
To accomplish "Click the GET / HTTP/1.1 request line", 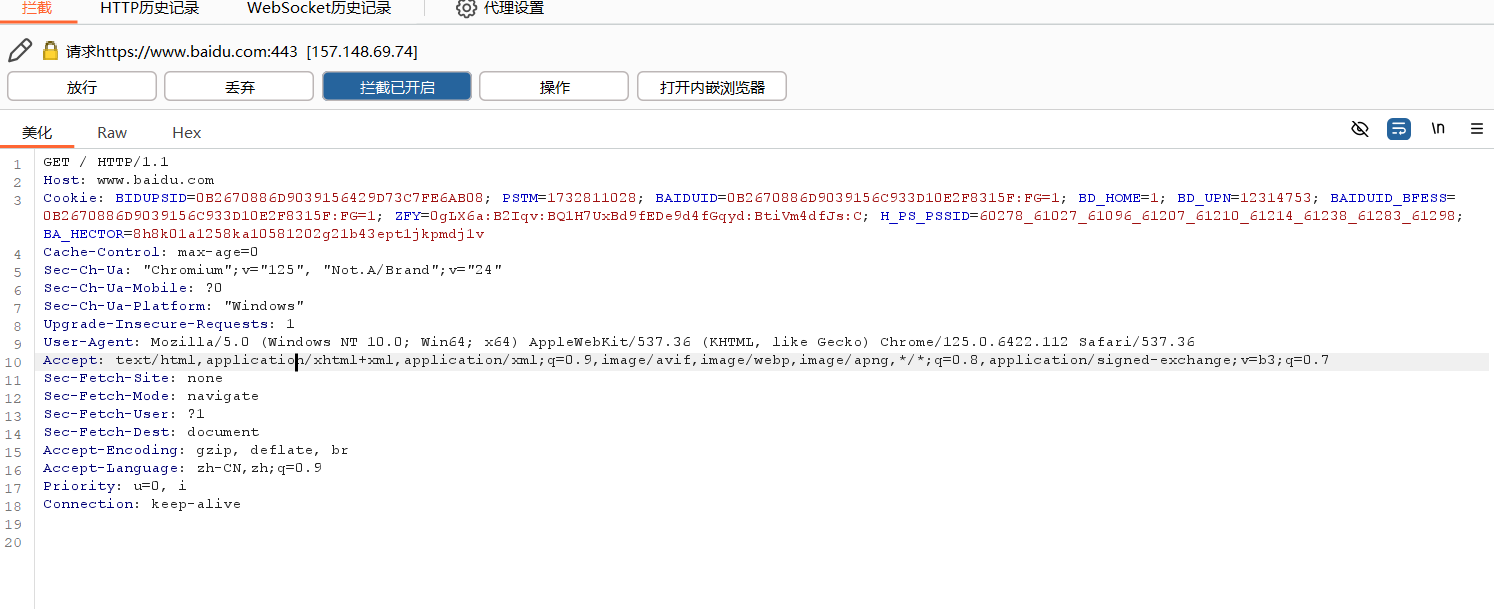I will pyautogui.click(x=106, y=162).
